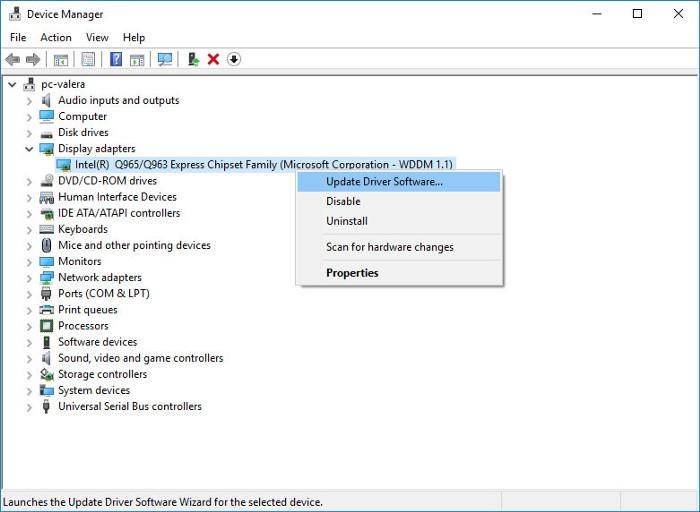Viewport: 700px width, 512px height.
Task: Click the Human Interface Devices icon
Action: tap(47, 197)
